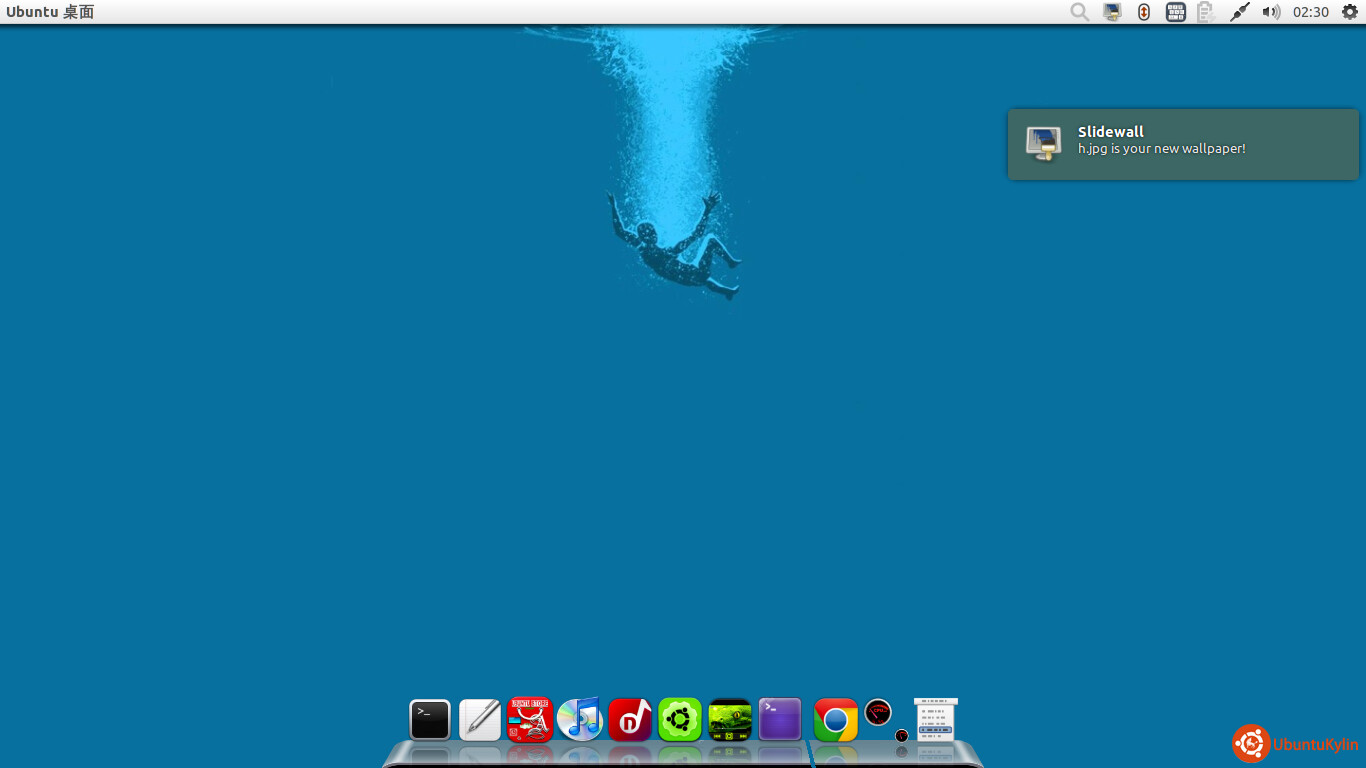
Task: Click the orange up-down arrow indicator
Action: tap(1144, 12)
